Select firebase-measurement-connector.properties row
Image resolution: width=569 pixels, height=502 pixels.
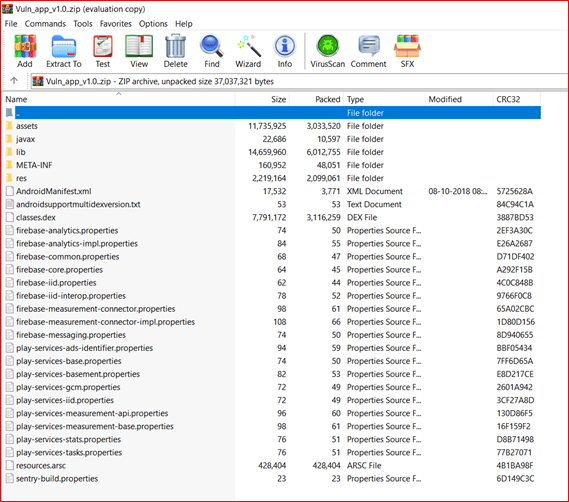tap(272, 309)
